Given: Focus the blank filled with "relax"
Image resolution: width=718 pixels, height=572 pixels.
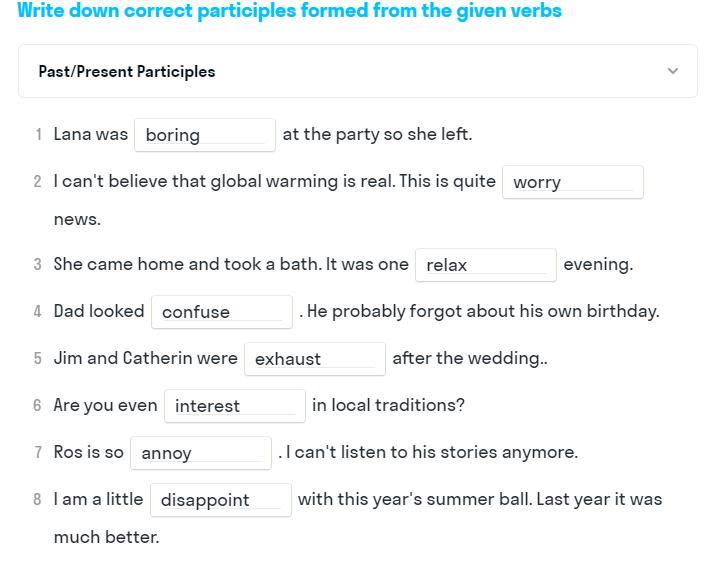Looking at the screenshot, I should coord(485,265).
